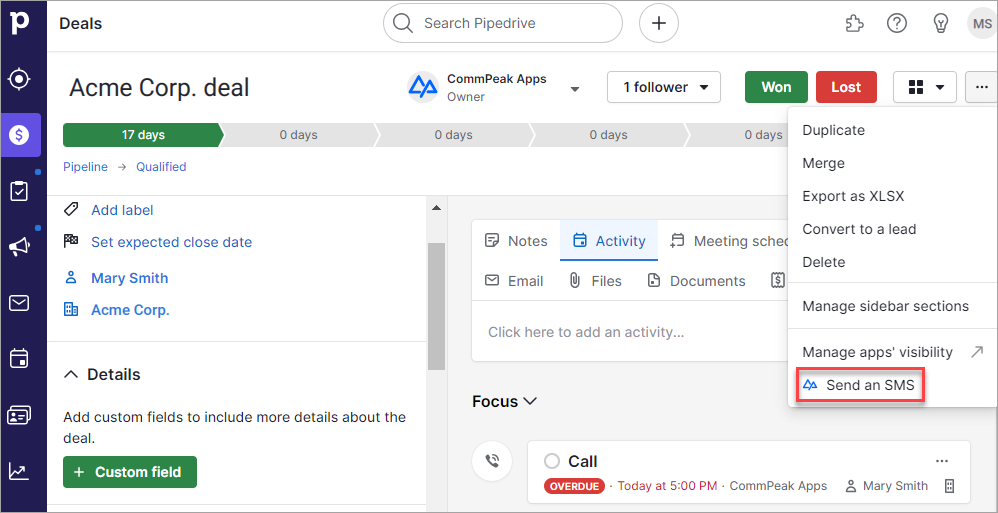
Task: Click the Add label link
Action: [x=122, y=210]
